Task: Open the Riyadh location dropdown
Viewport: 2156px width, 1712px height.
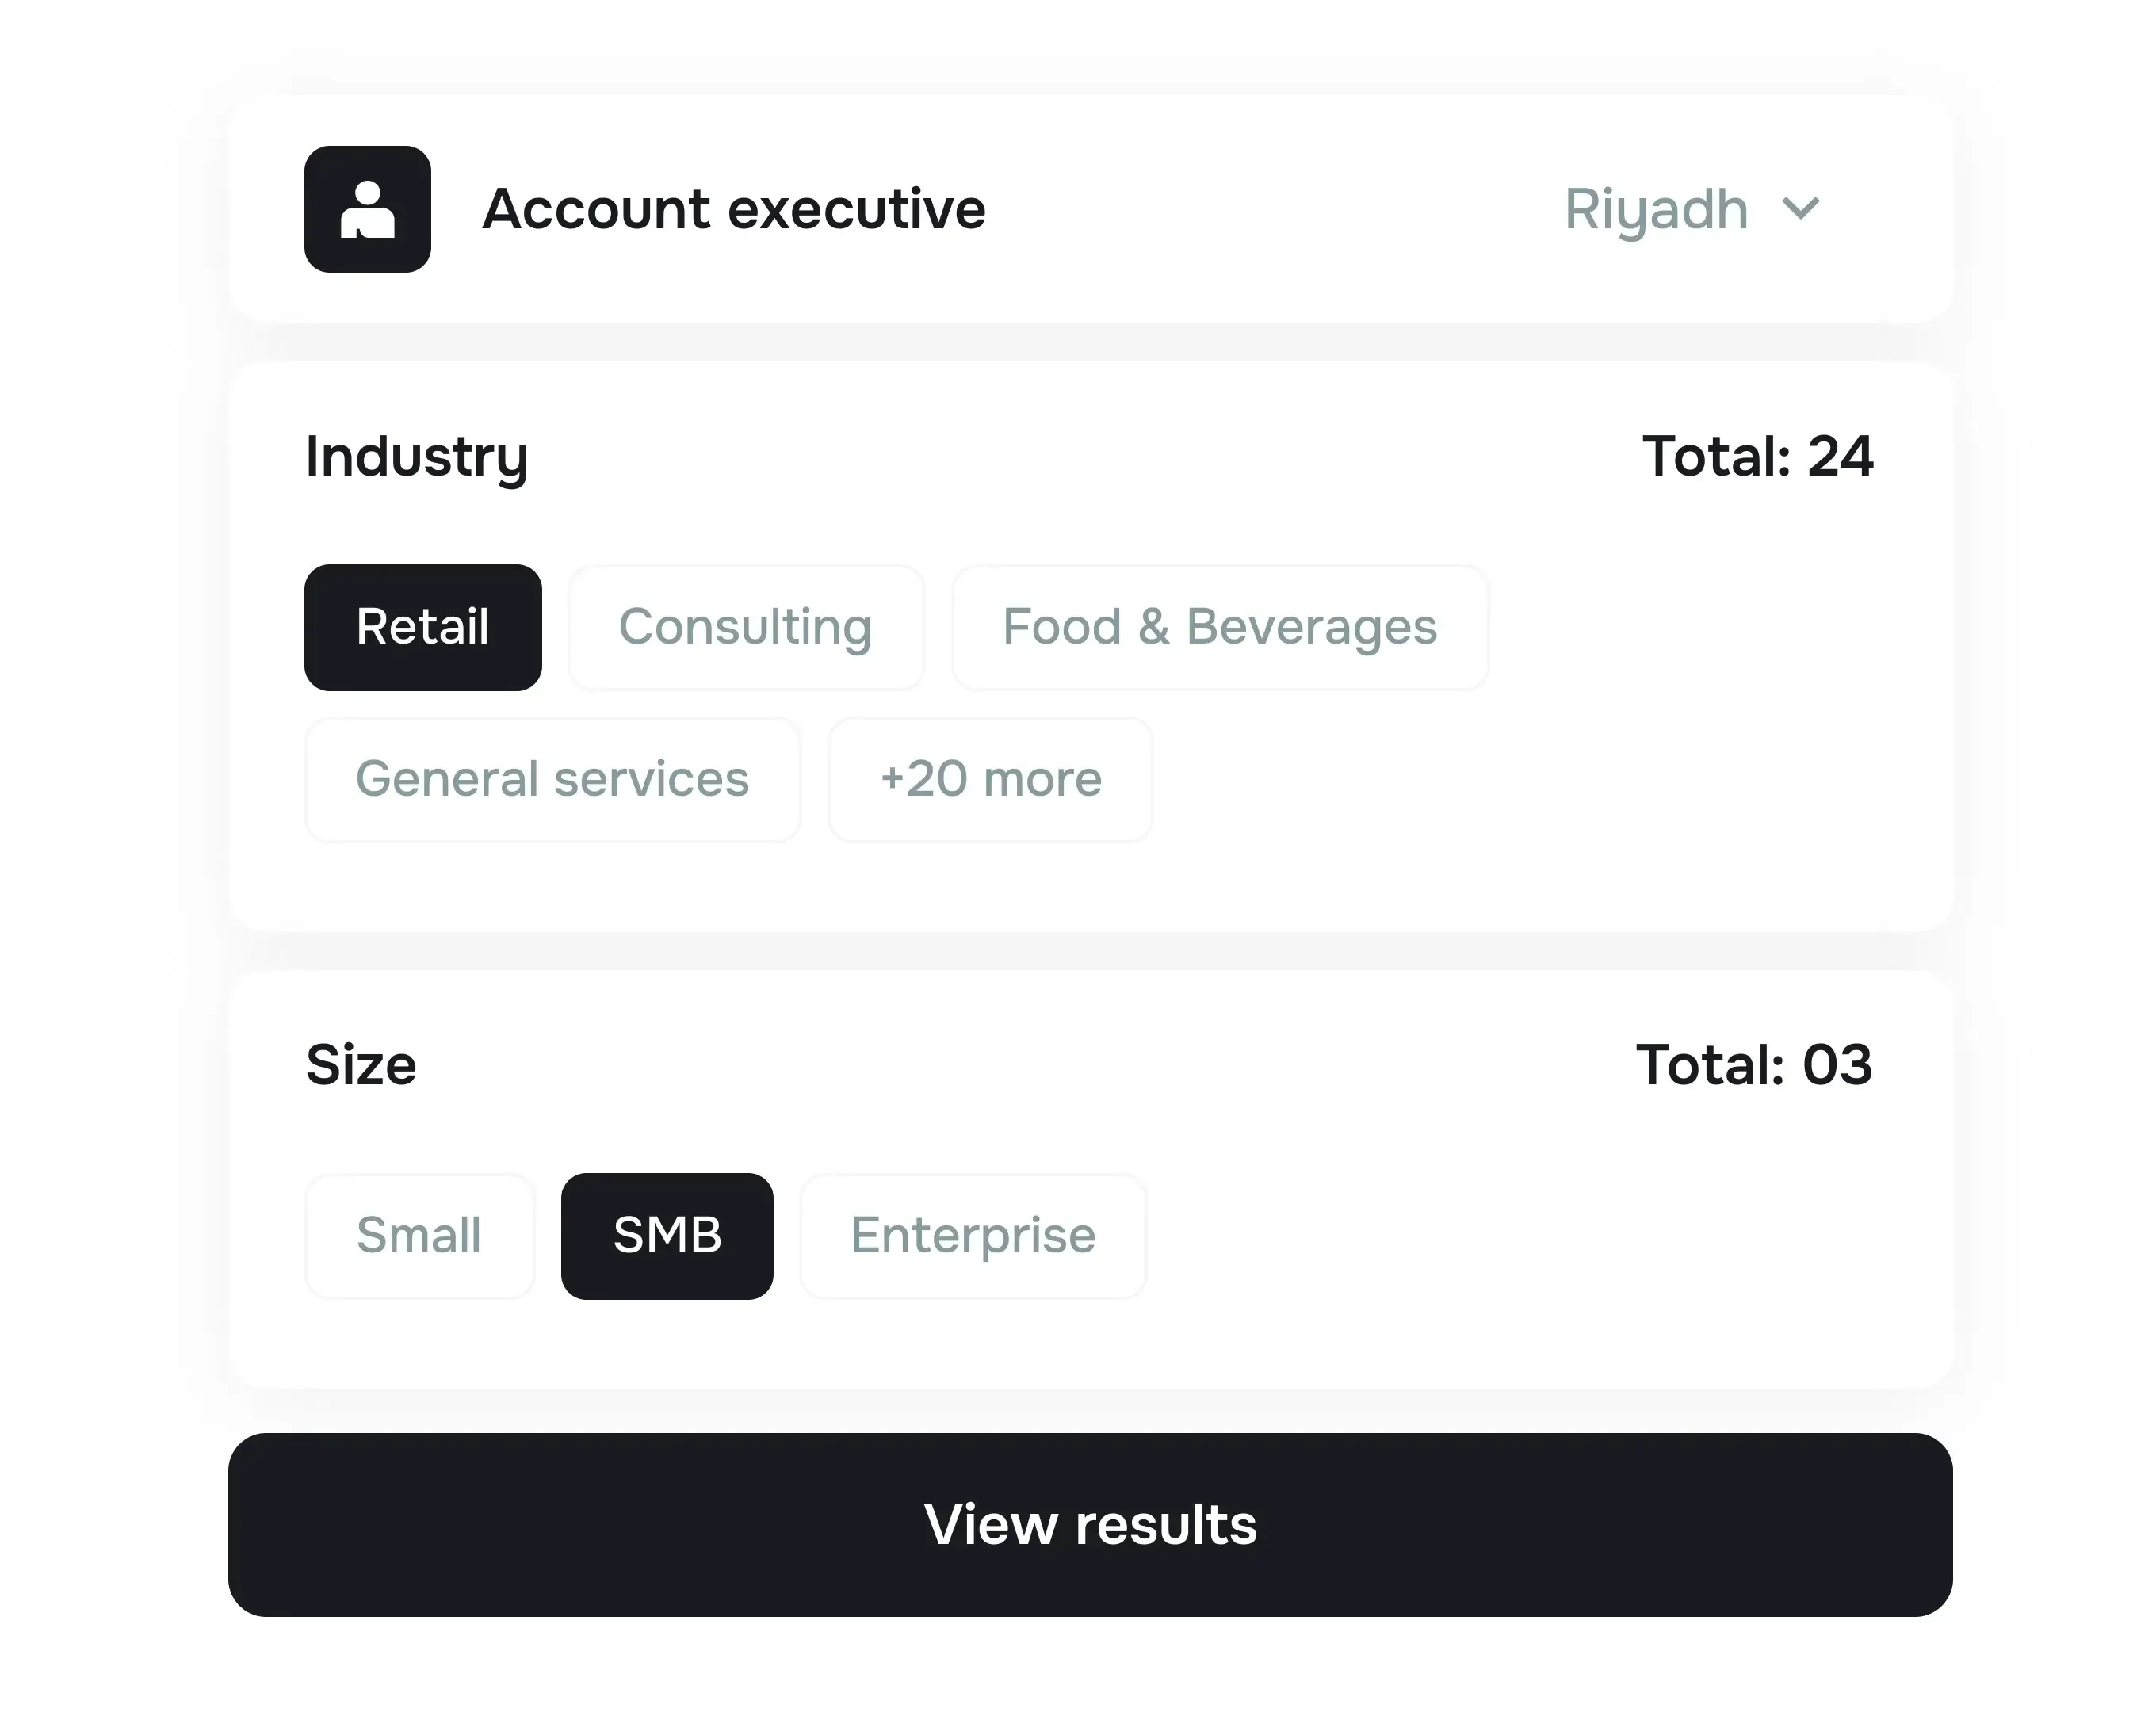Action: 1695,210
